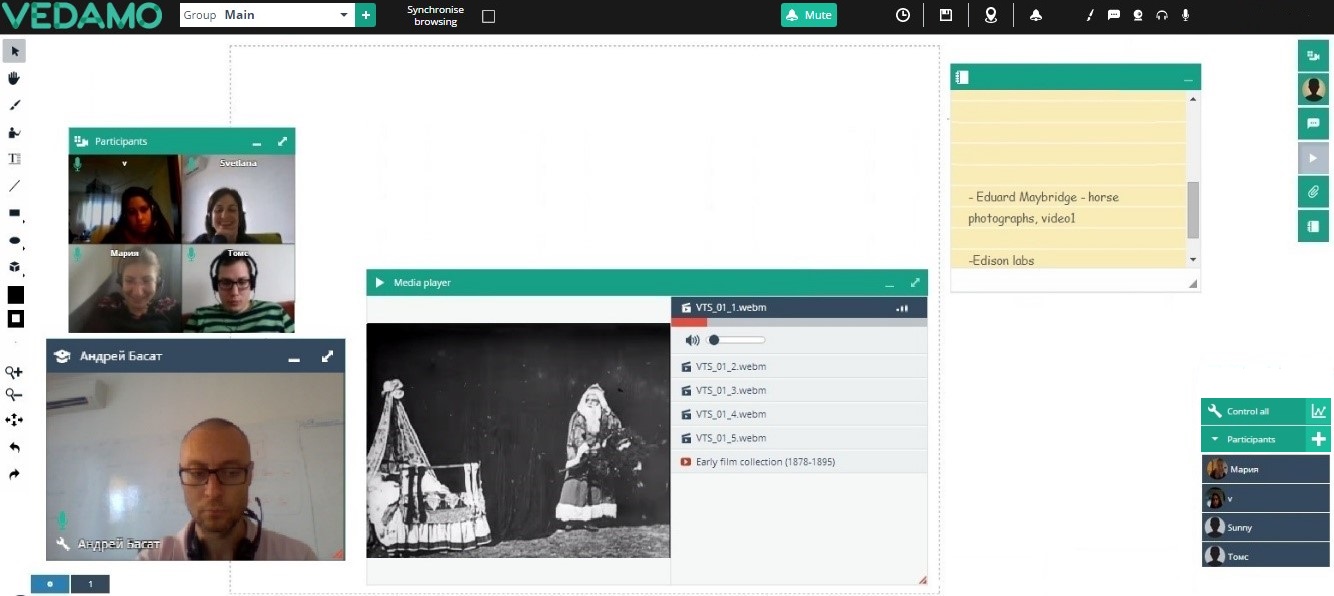Add participant with plus button
The width and height of the screenshot is (1334, 596).
point(1319,439)
